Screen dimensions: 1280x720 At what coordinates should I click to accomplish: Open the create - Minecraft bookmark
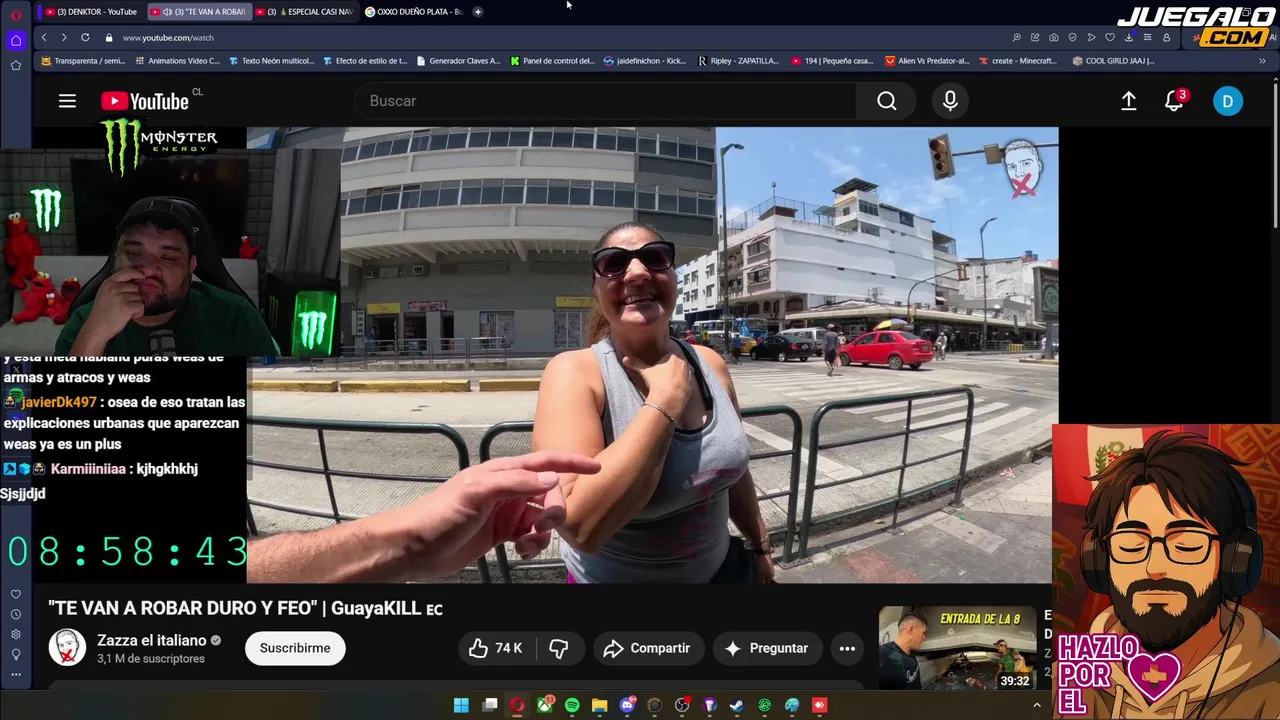click(1017, 61)
